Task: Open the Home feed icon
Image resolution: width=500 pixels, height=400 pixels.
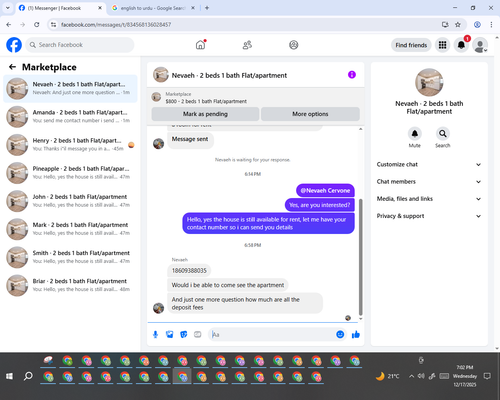Action: (x=200, y=45)
